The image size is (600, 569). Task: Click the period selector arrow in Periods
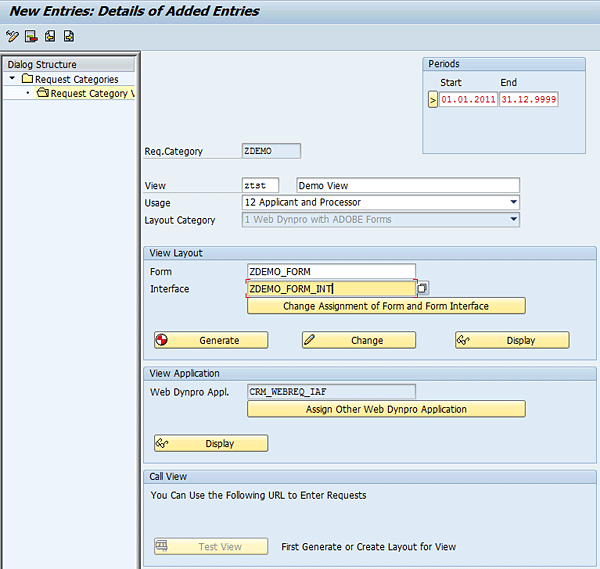click(x=433, y=100)
